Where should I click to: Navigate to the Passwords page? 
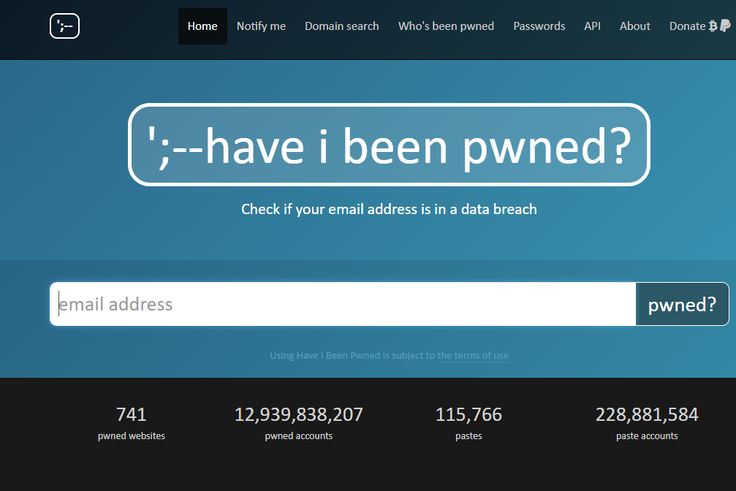[539, 26]
